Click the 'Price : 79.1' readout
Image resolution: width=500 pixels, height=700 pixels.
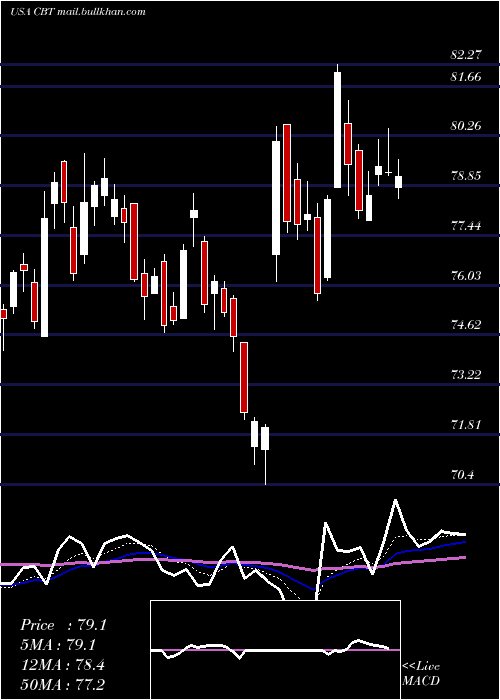[63, 625]
